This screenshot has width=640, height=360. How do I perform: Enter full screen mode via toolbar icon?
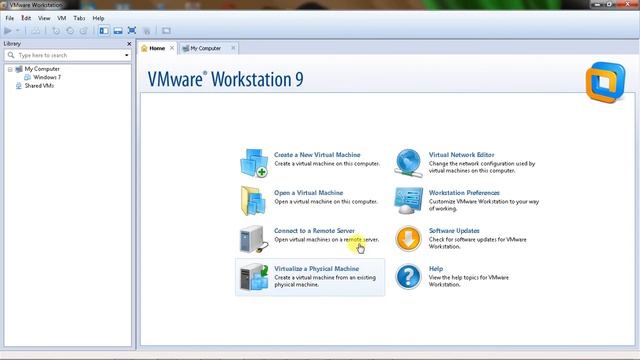tap(132, 31)
